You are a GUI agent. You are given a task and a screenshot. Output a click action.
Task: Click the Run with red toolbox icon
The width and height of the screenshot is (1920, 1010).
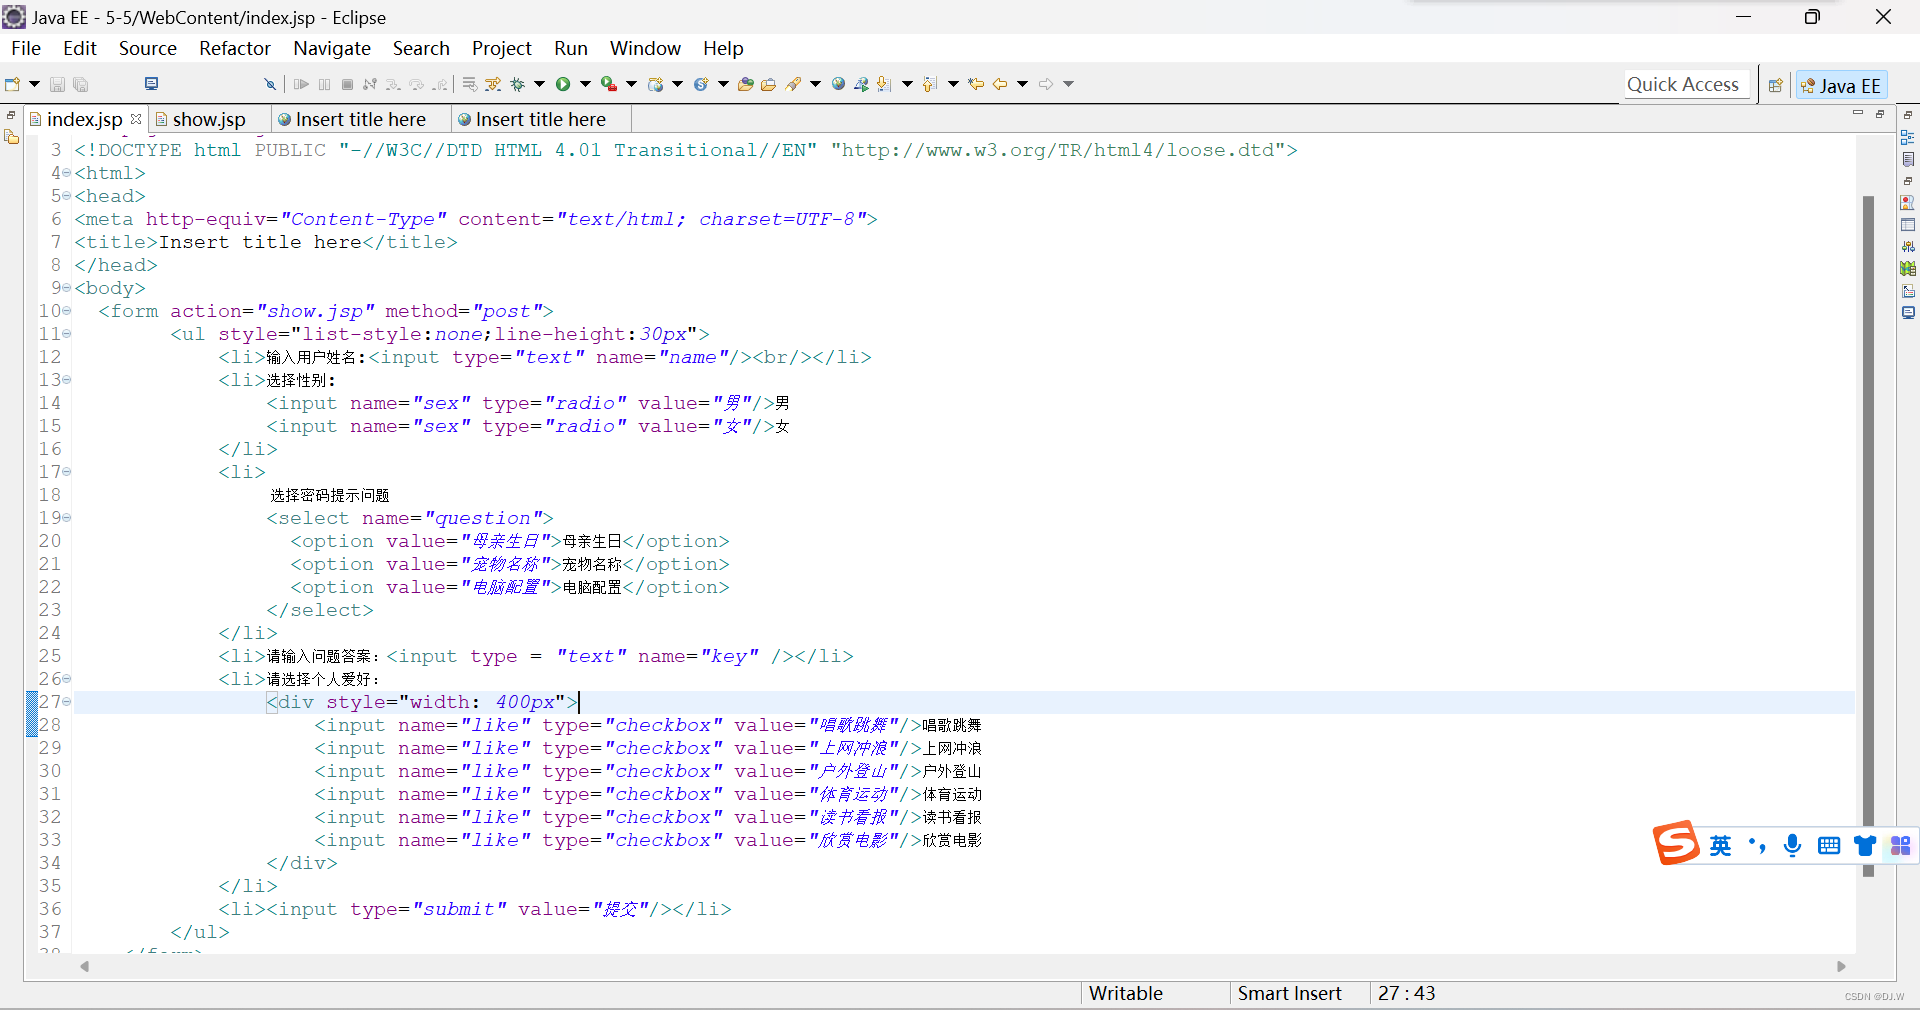coord(608,84)
